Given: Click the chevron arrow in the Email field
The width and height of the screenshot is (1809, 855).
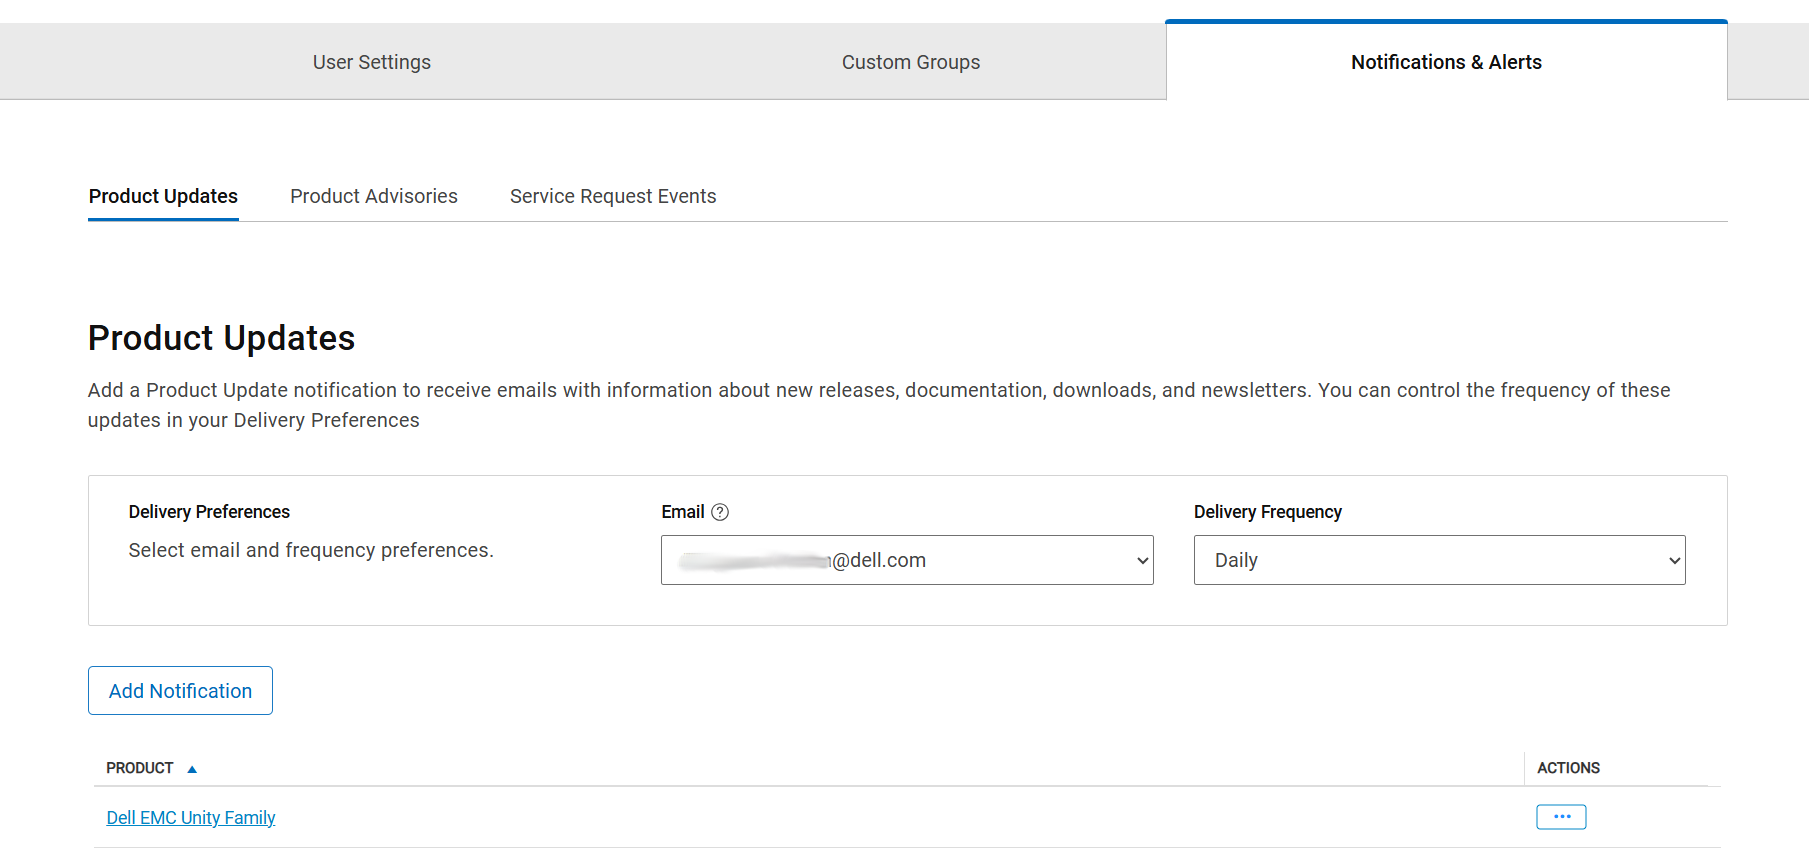Looking at the screenshot, I should pos(1142,561).
